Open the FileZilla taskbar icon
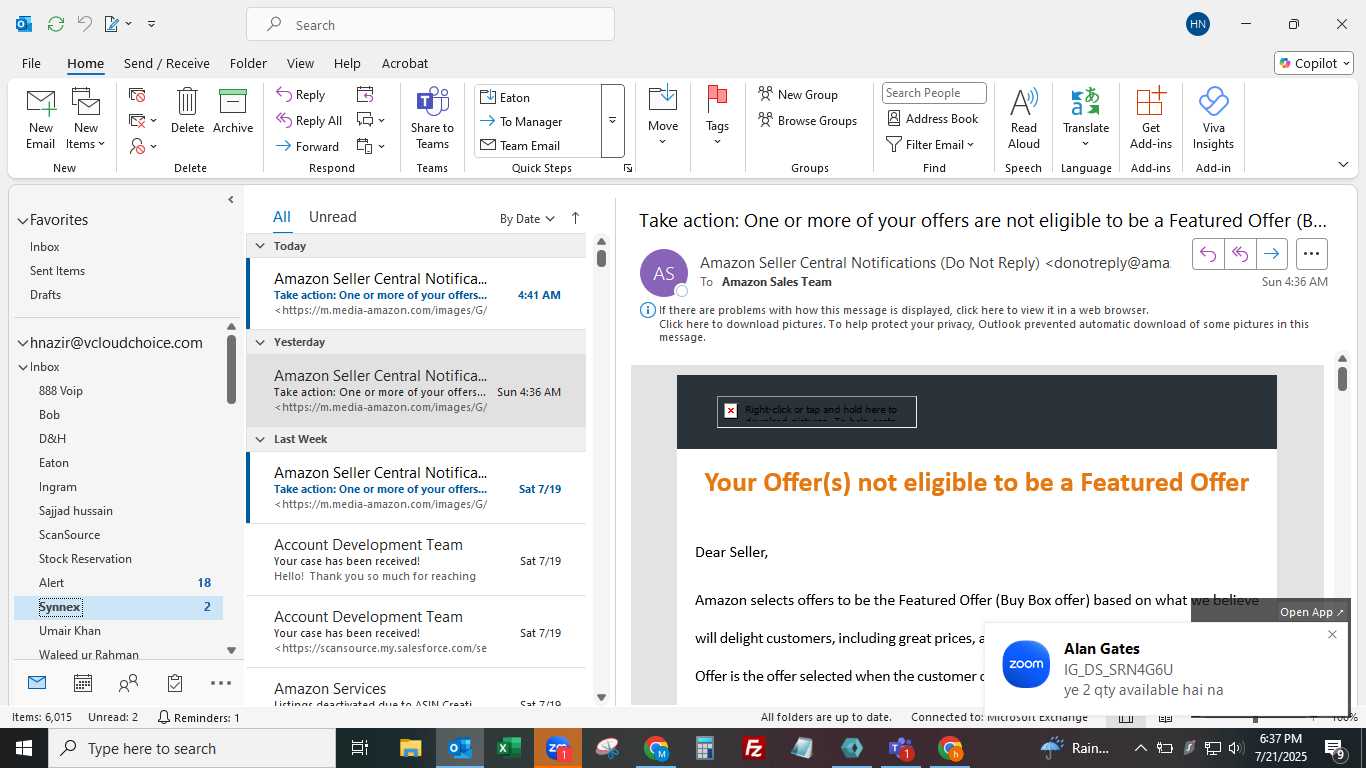 [754, 748]
